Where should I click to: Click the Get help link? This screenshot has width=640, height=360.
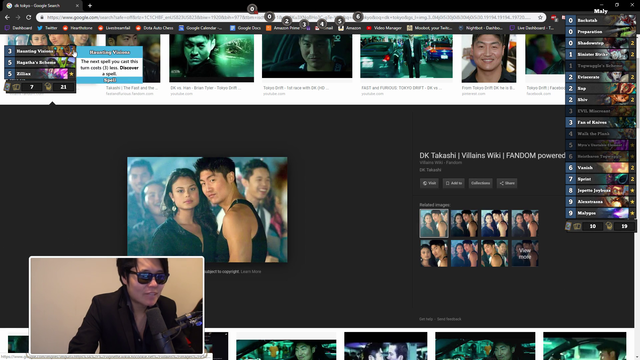click(x=426, y=319)
